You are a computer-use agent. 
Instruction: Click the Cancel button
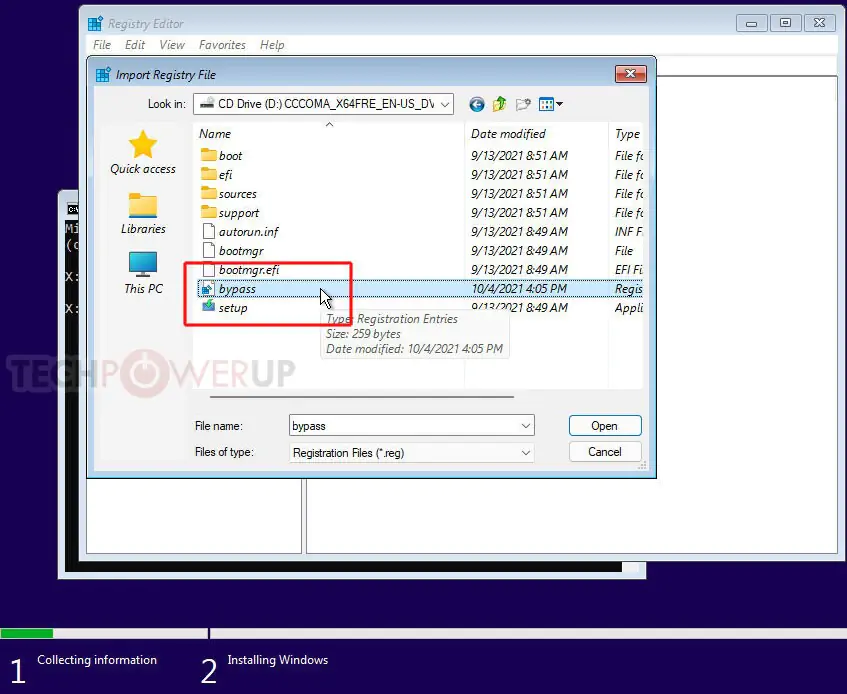(x=605, y=452)
